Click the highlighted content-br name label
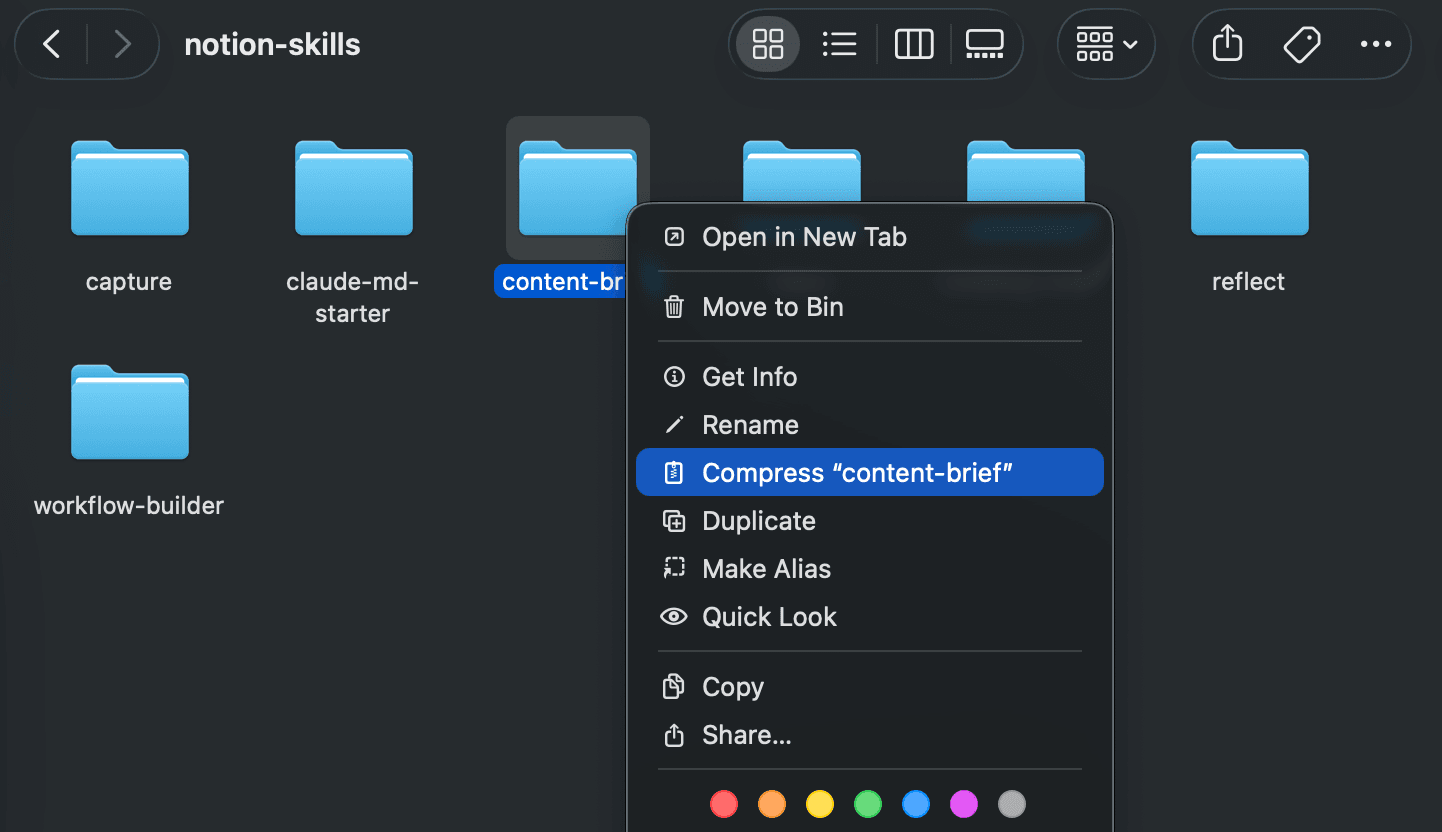This screenshot has width=1442, height=832. 562,282
